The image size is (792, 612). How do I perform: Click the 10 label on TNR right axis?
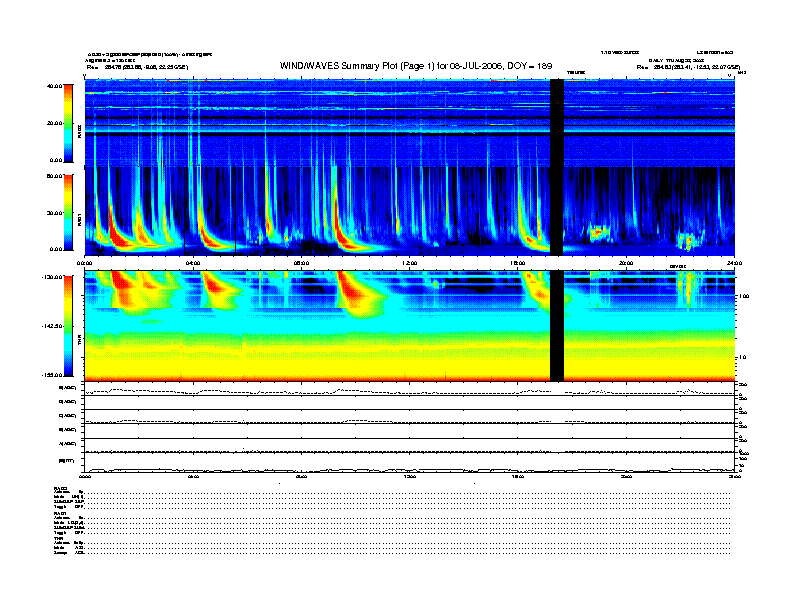coord(742,358)
